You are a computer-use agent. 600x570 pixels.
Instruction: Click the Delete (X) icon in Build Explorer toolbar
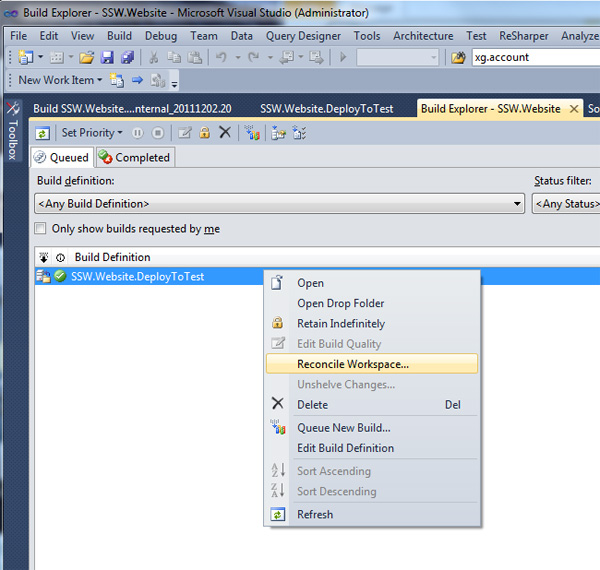tap(224, 132)
